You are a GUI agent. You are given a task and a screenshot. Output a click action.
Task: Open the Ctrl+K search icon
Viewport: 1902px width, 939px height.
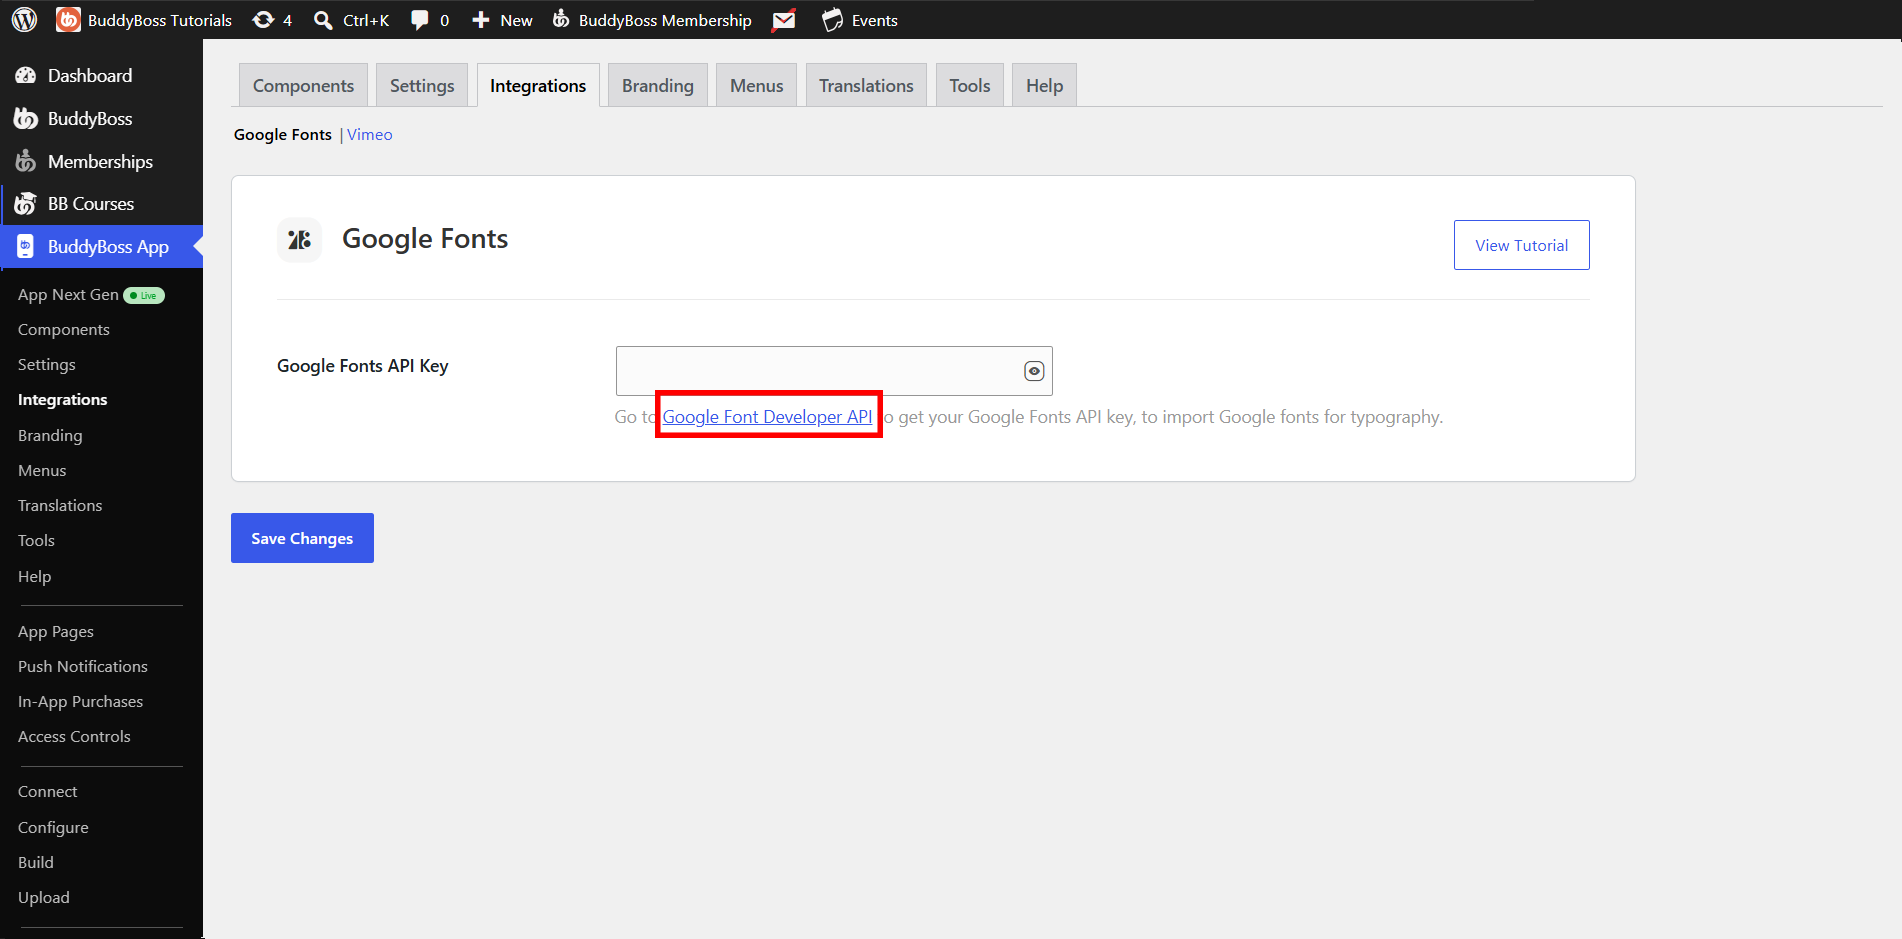[323, 20]
